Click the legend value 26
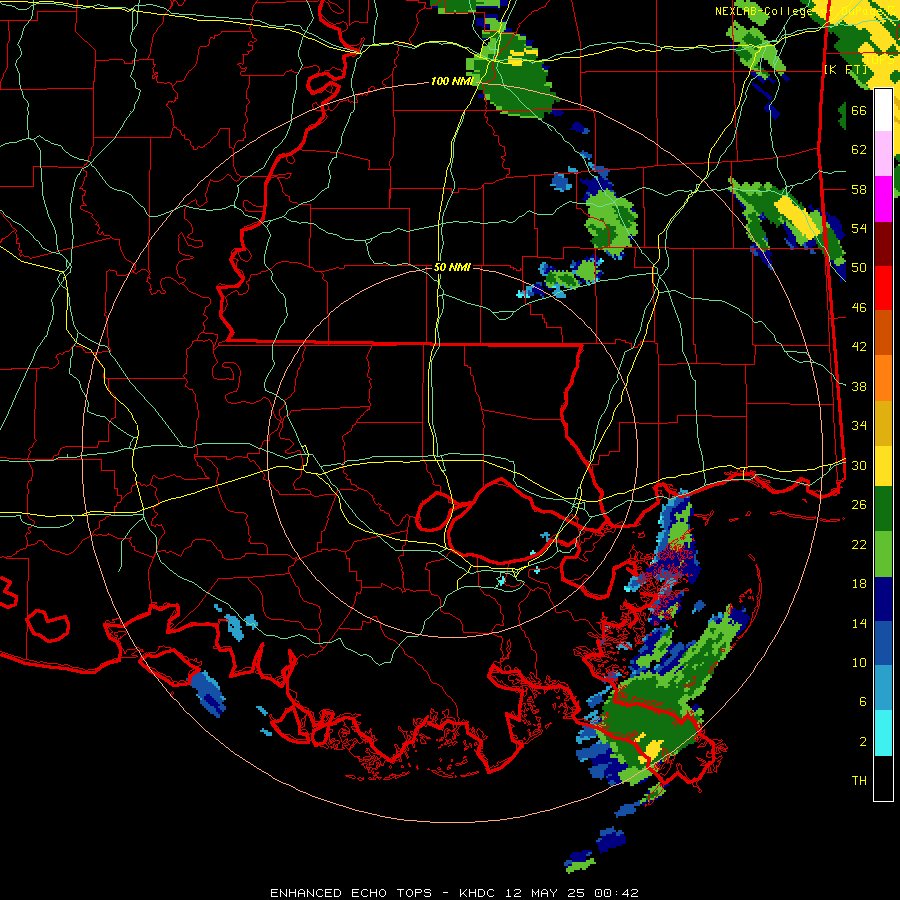Viewport: 900px width, 900px height. pos(859,505)
